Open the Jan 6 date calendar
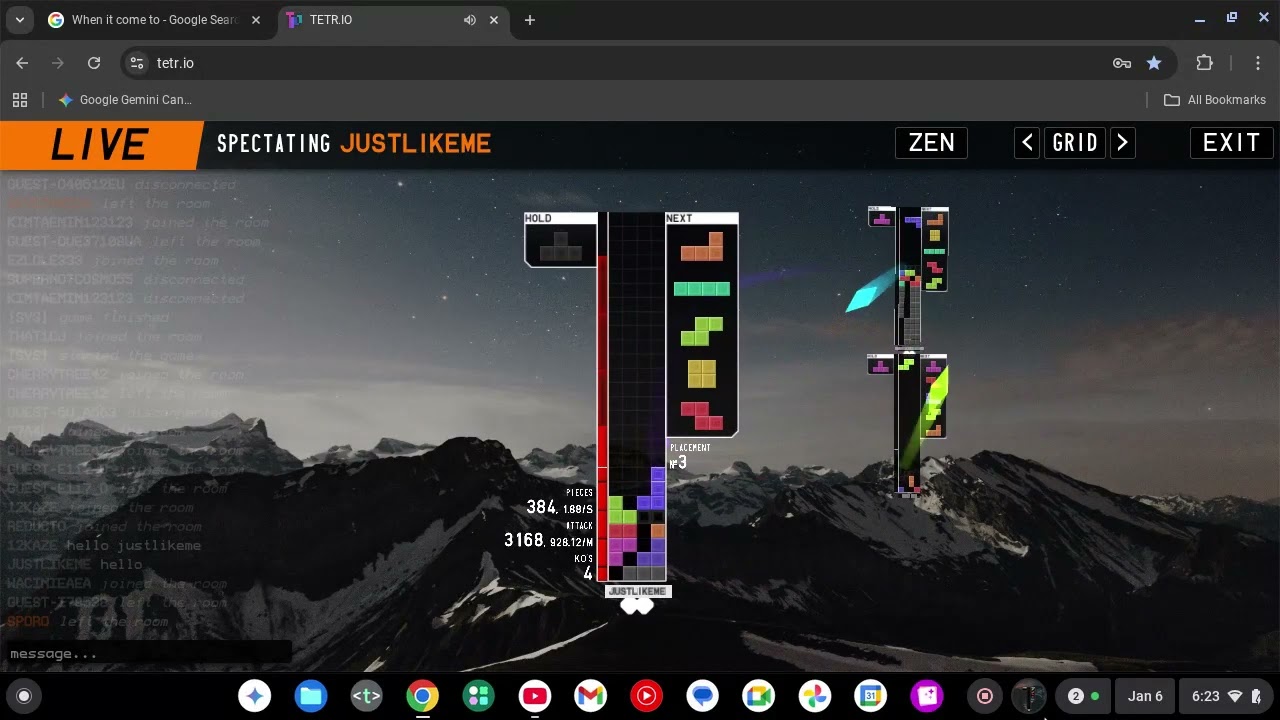Viewport: 1280px width, 720px height. pos(1145,696)
